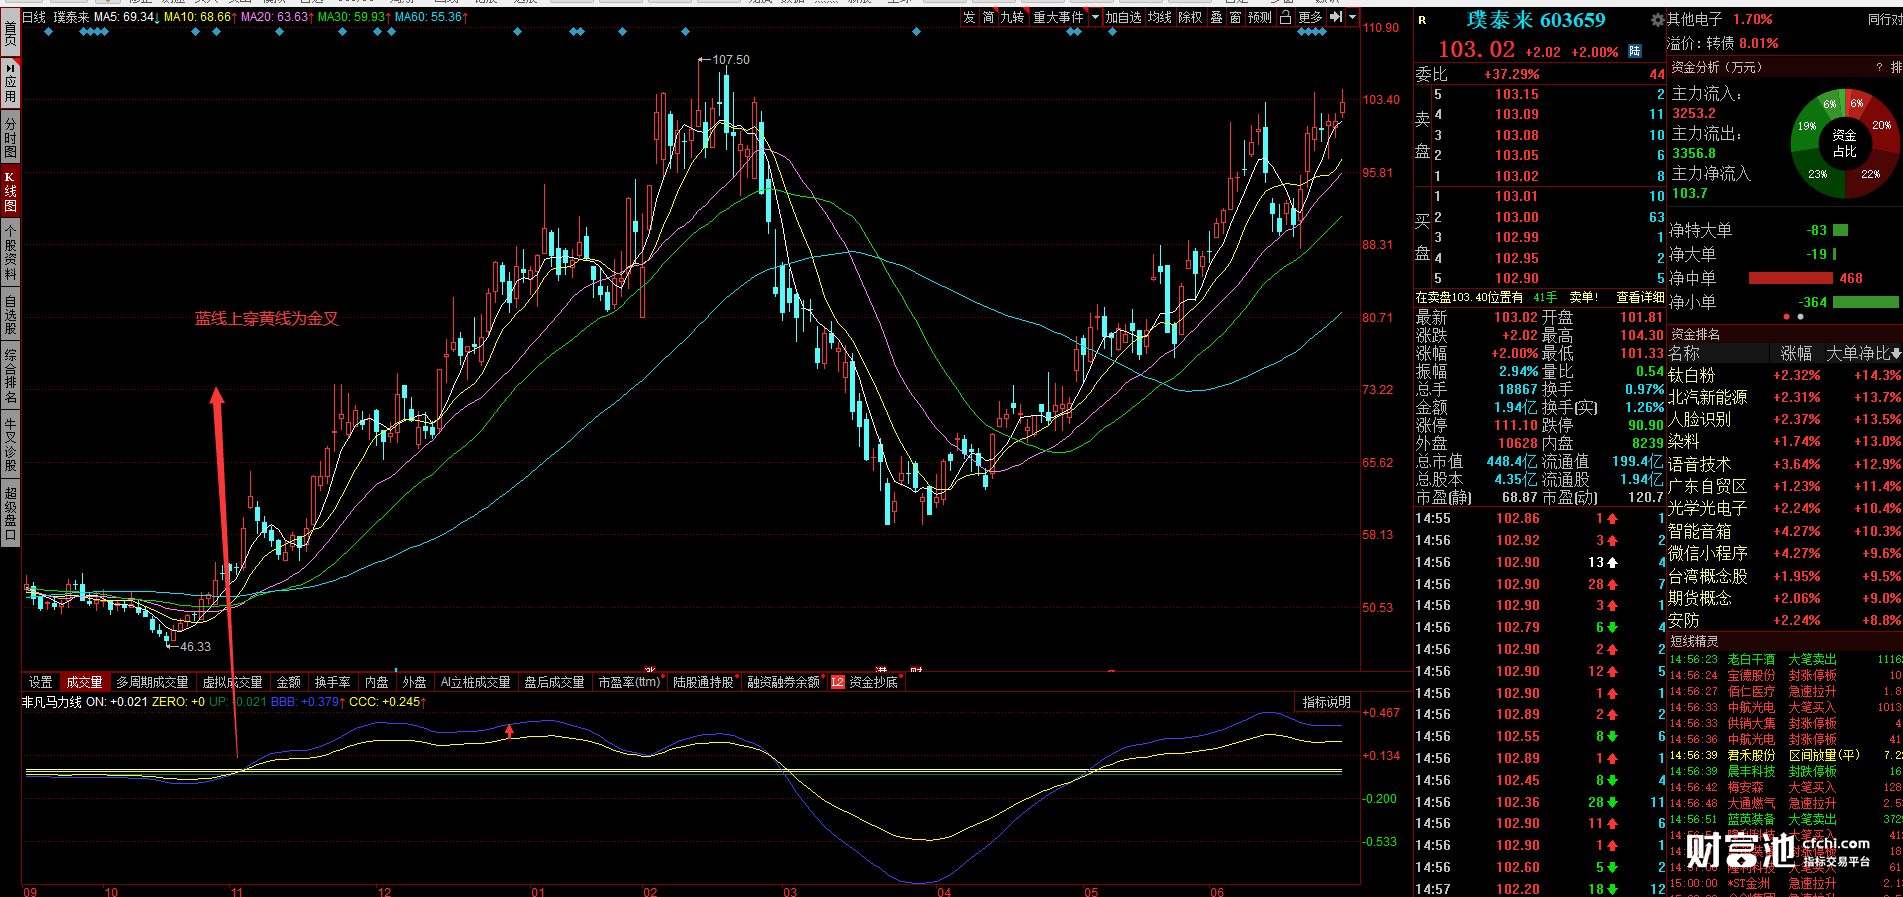Click the 窗 window button
Viewport: 1903px width, 897px height.
[1235, 17]
